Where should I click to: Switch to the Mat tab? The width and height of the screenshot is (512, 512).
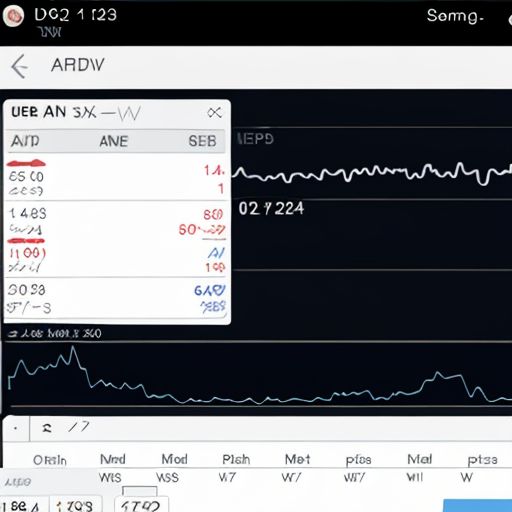pos(297,459)
